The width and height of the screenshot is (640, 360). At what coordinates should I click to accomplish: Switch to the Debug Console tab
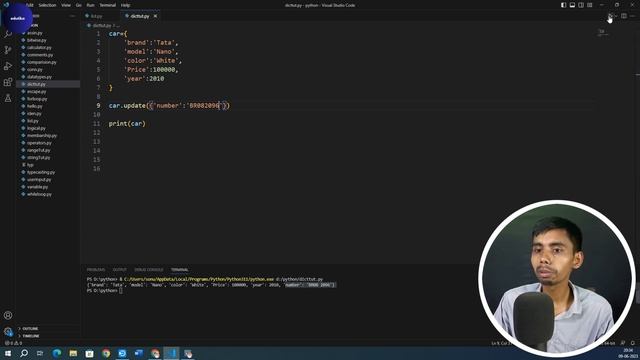tap(149, 270)
